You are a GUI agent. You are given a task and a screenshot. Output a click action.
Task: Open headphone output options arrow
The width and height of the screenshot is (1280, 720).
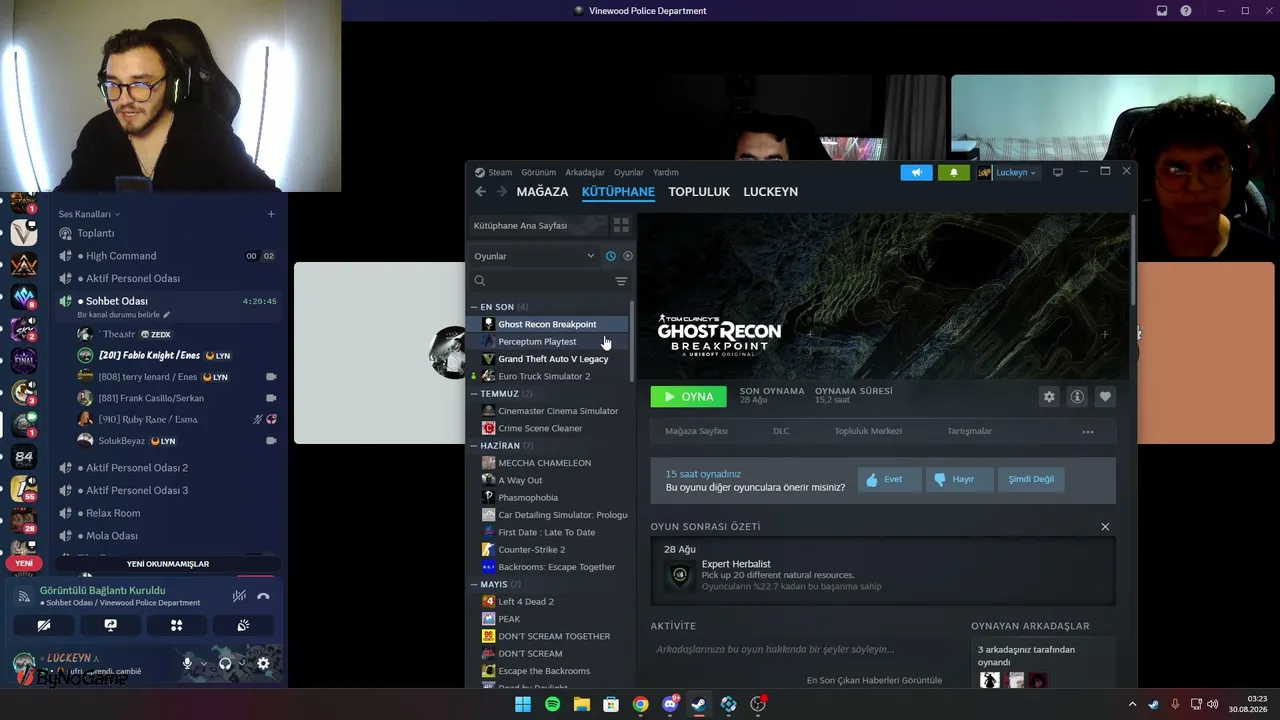click(241, 663)
